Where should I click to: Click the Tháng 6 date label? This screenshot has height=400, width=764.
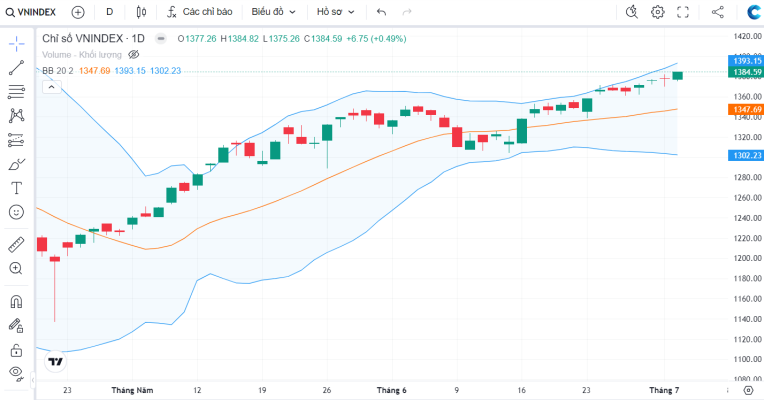coord(391,390)
